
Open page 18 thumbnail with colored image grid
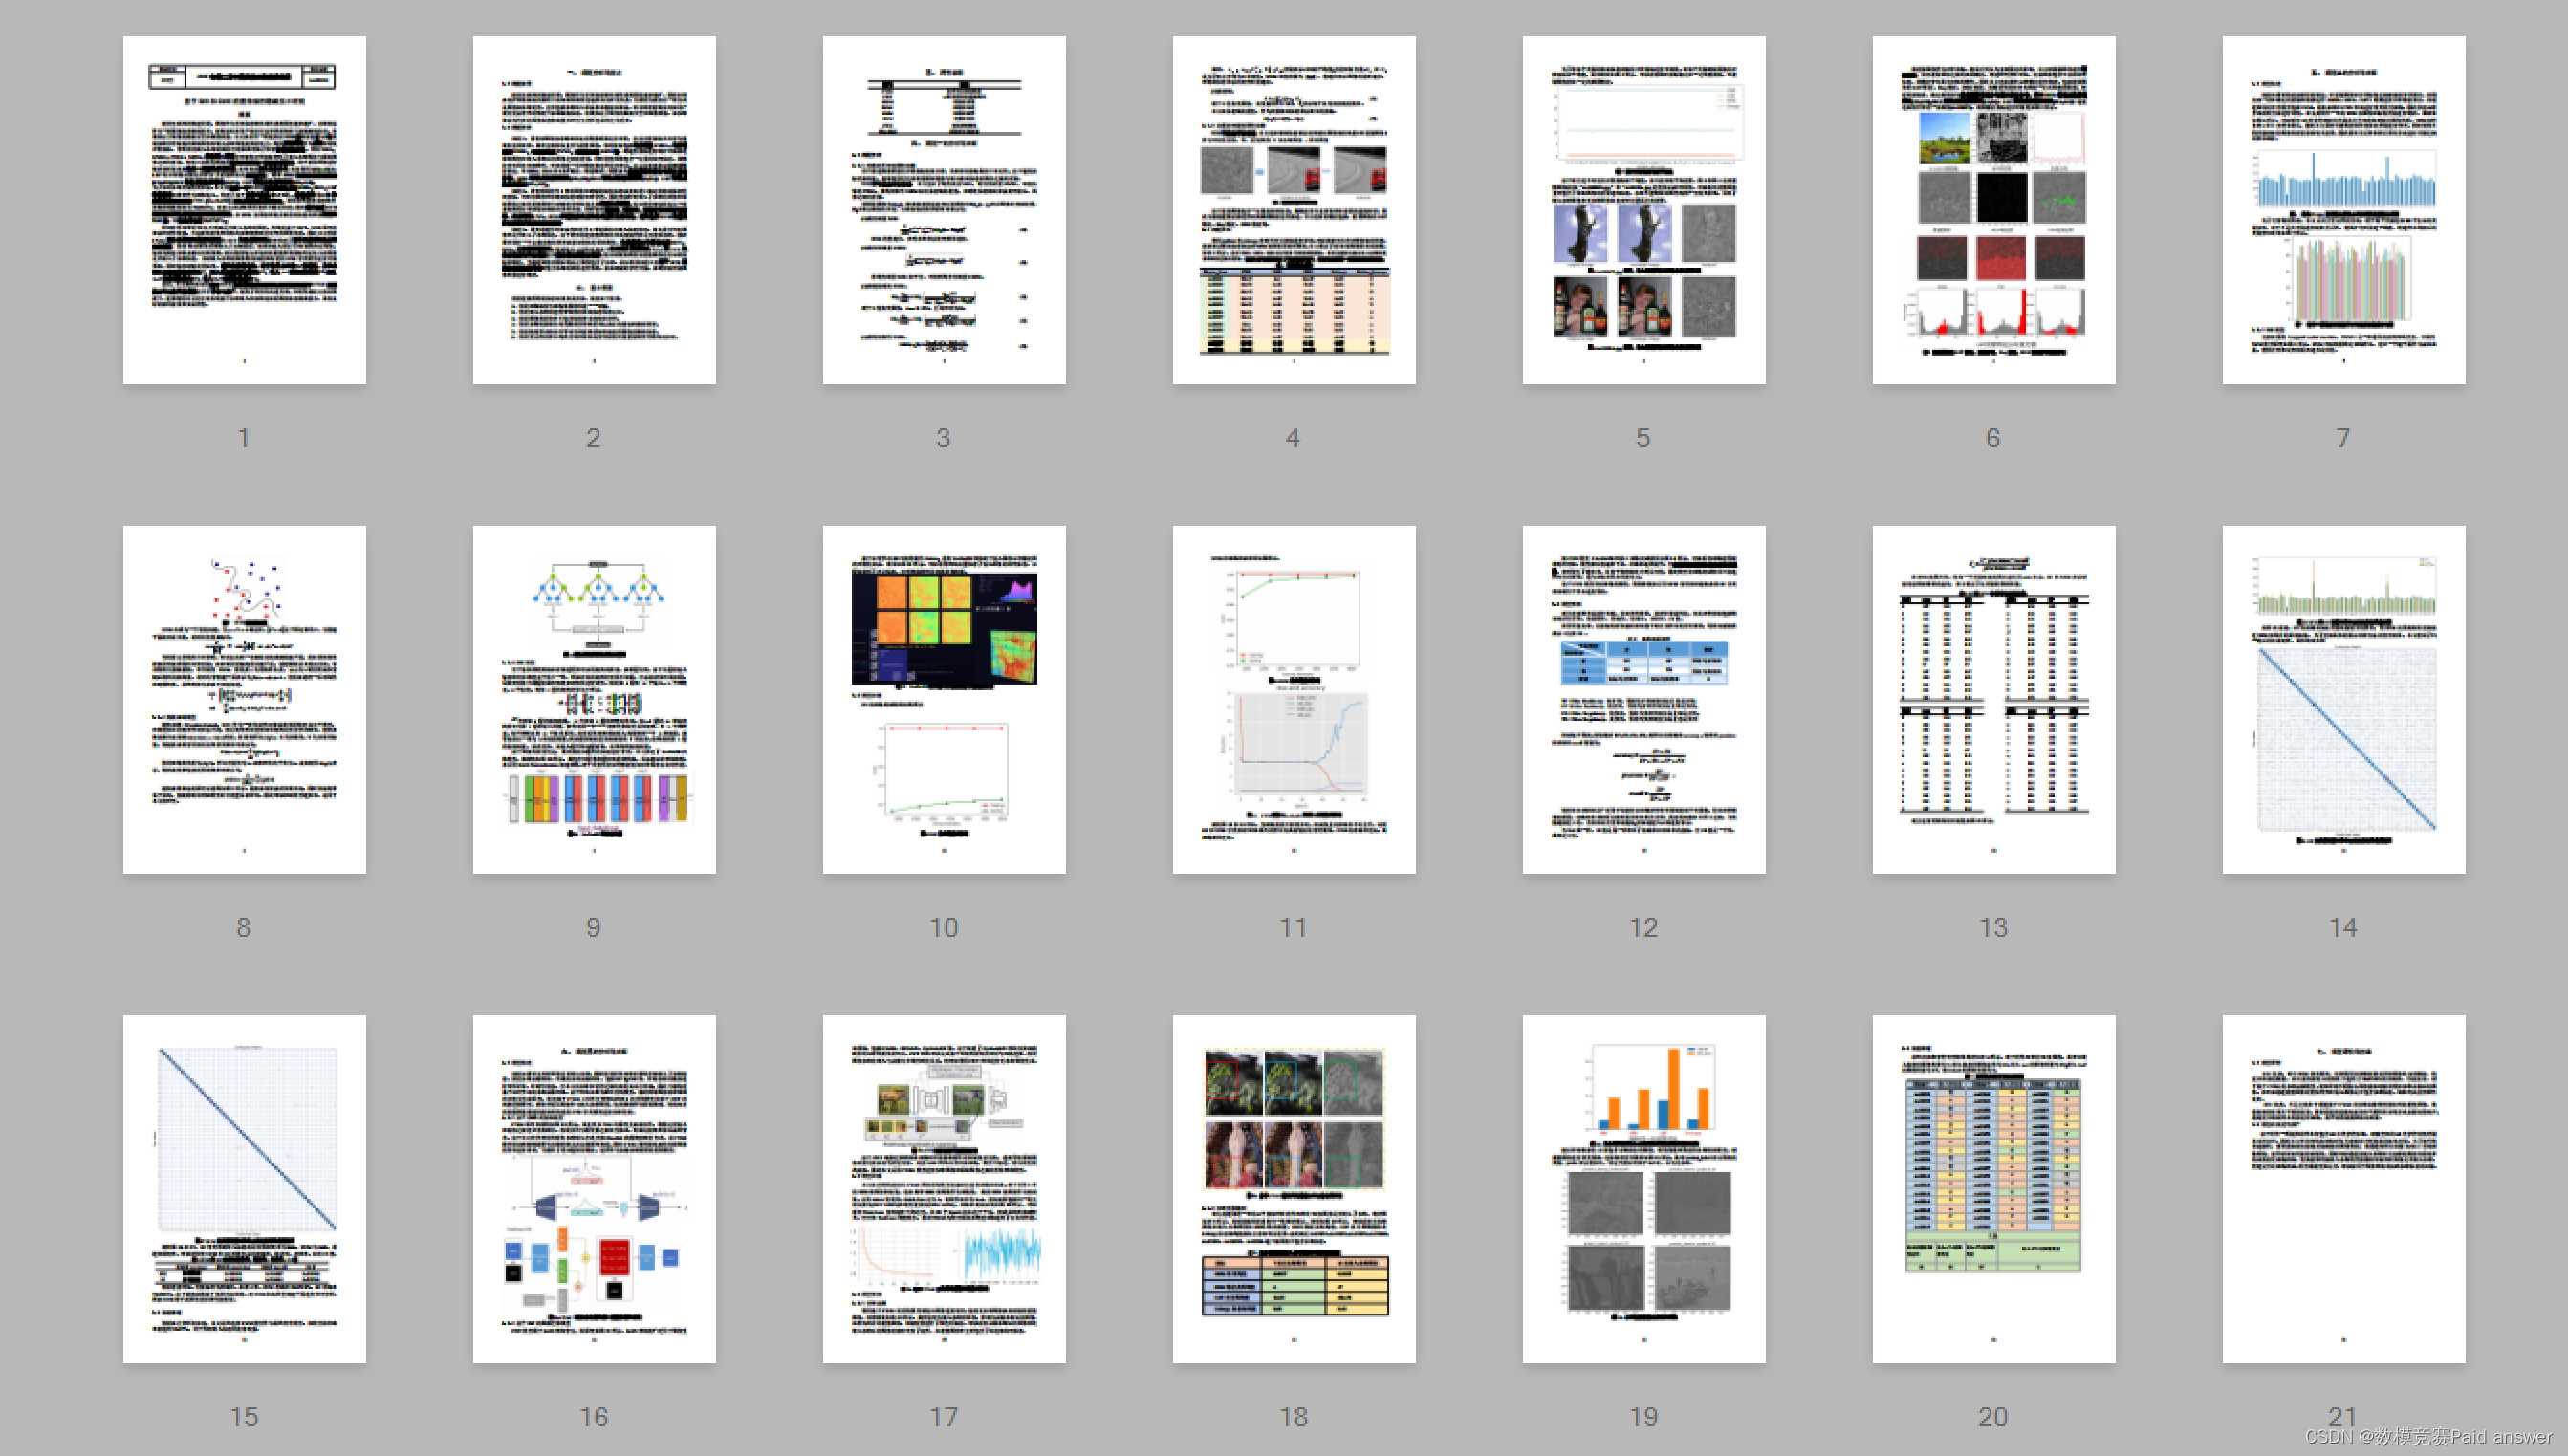[1294, 1188]
